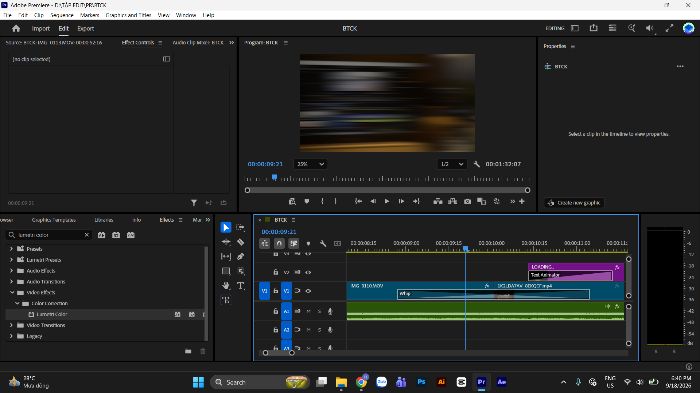700x393 pixels.
Task: Expand the Lumetri Presets folder
Action: point(11,259)
